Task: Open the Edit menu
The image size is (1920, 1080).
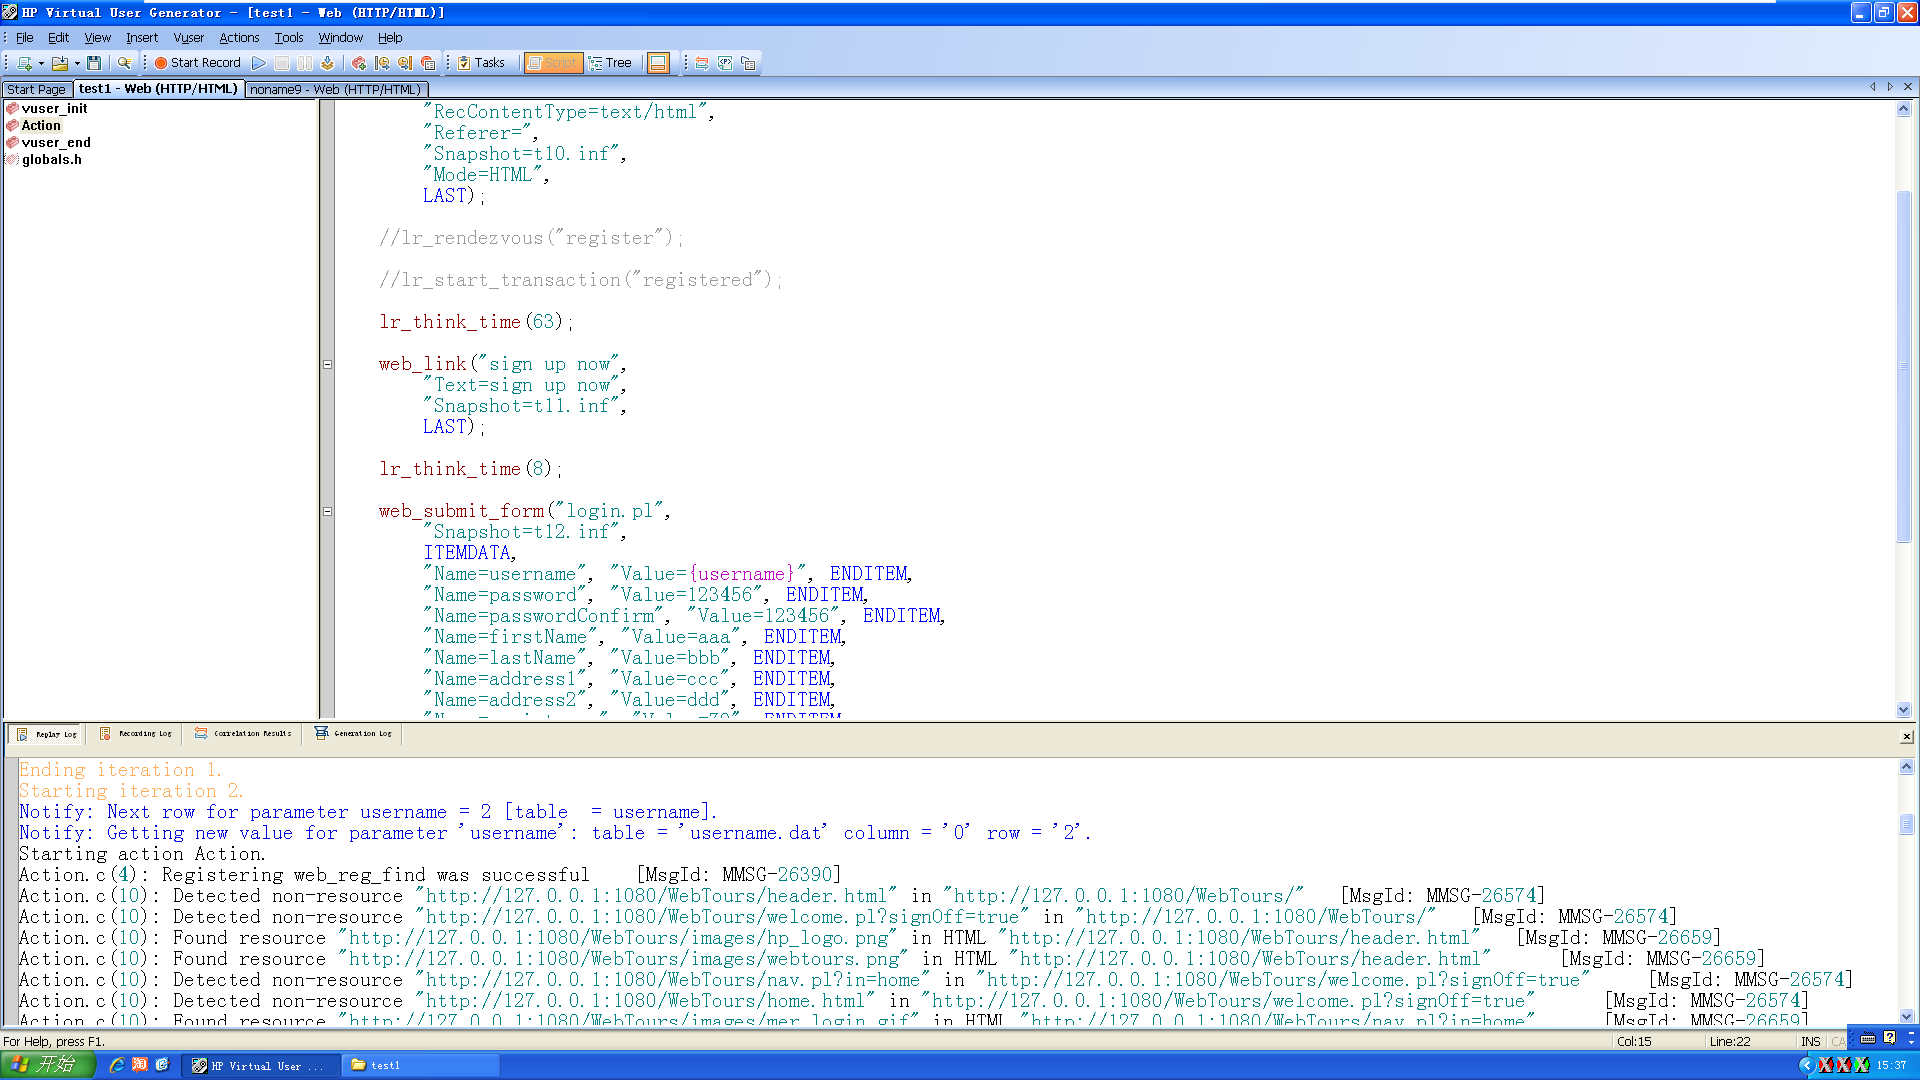Action: (59, 38)
